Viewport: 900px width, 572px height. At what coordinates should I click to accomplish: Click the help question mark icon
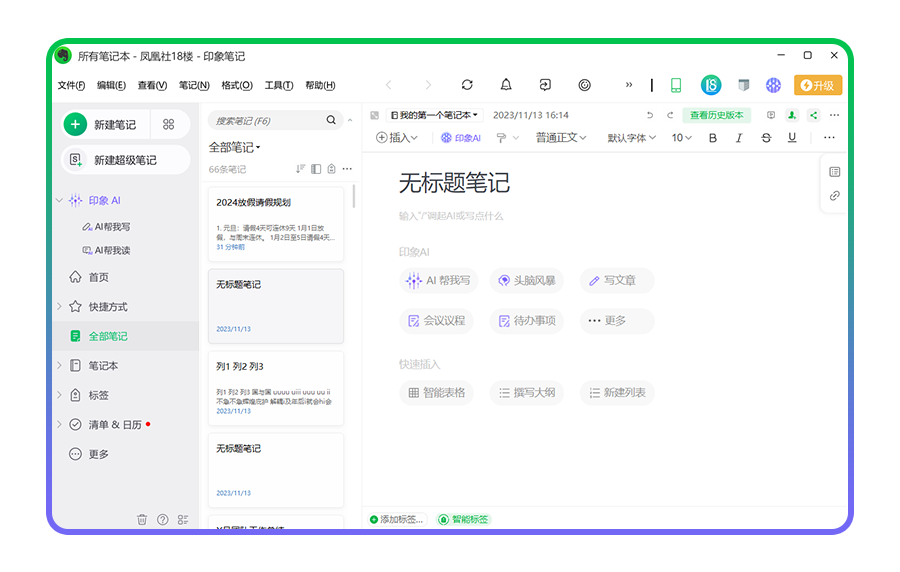(162, 519)
